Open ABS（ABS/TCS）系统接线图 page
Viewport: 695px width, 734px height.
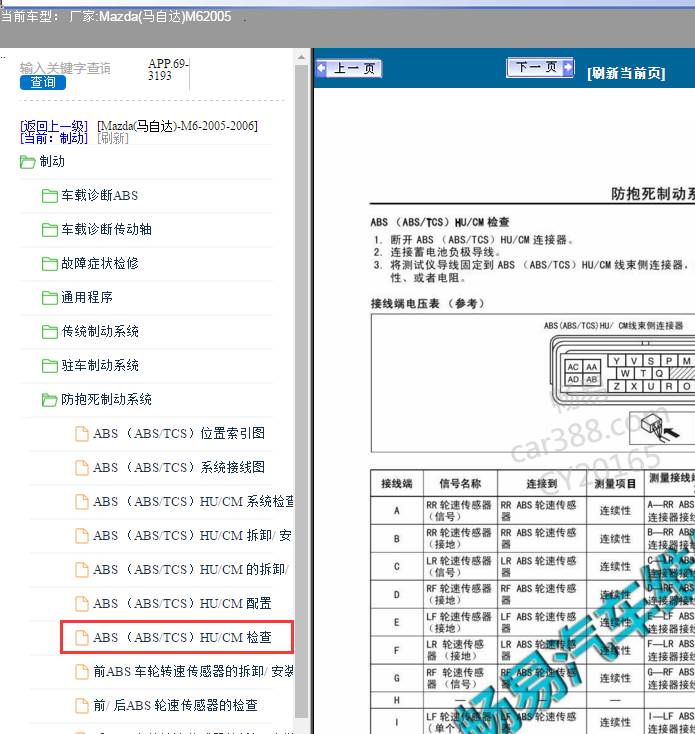179,467
